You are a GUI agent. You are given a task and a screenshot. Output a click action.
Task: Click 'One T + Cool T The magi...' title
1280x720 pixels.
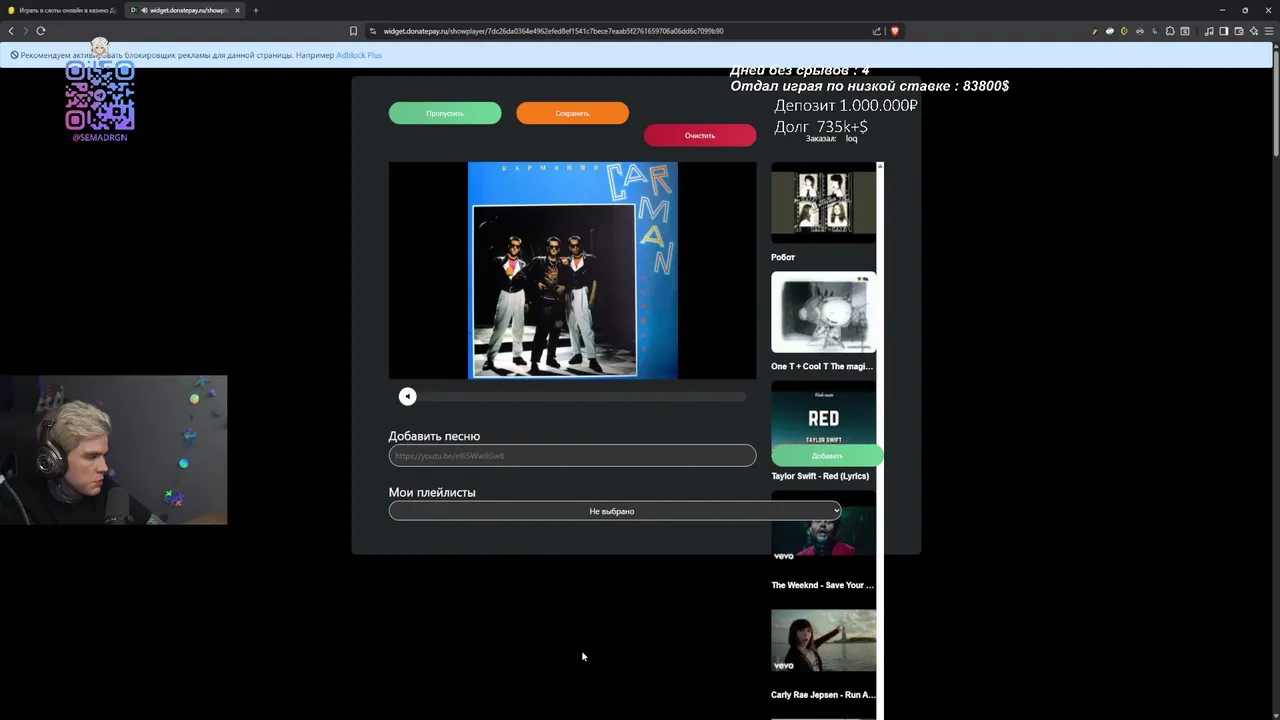[x=822, y=366]
